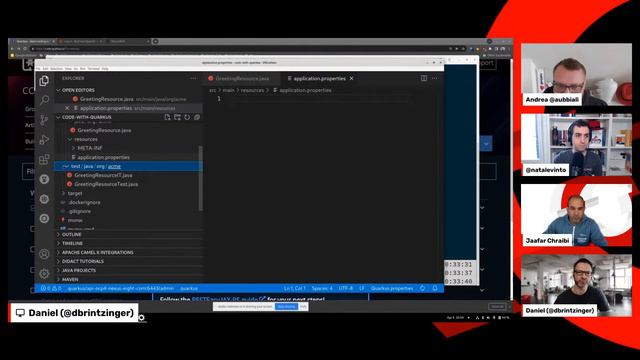Click the Spaces: 4 indentation setting
This screenshot has width=640, height=360.
pyautogui.click(x=322, y=288)
